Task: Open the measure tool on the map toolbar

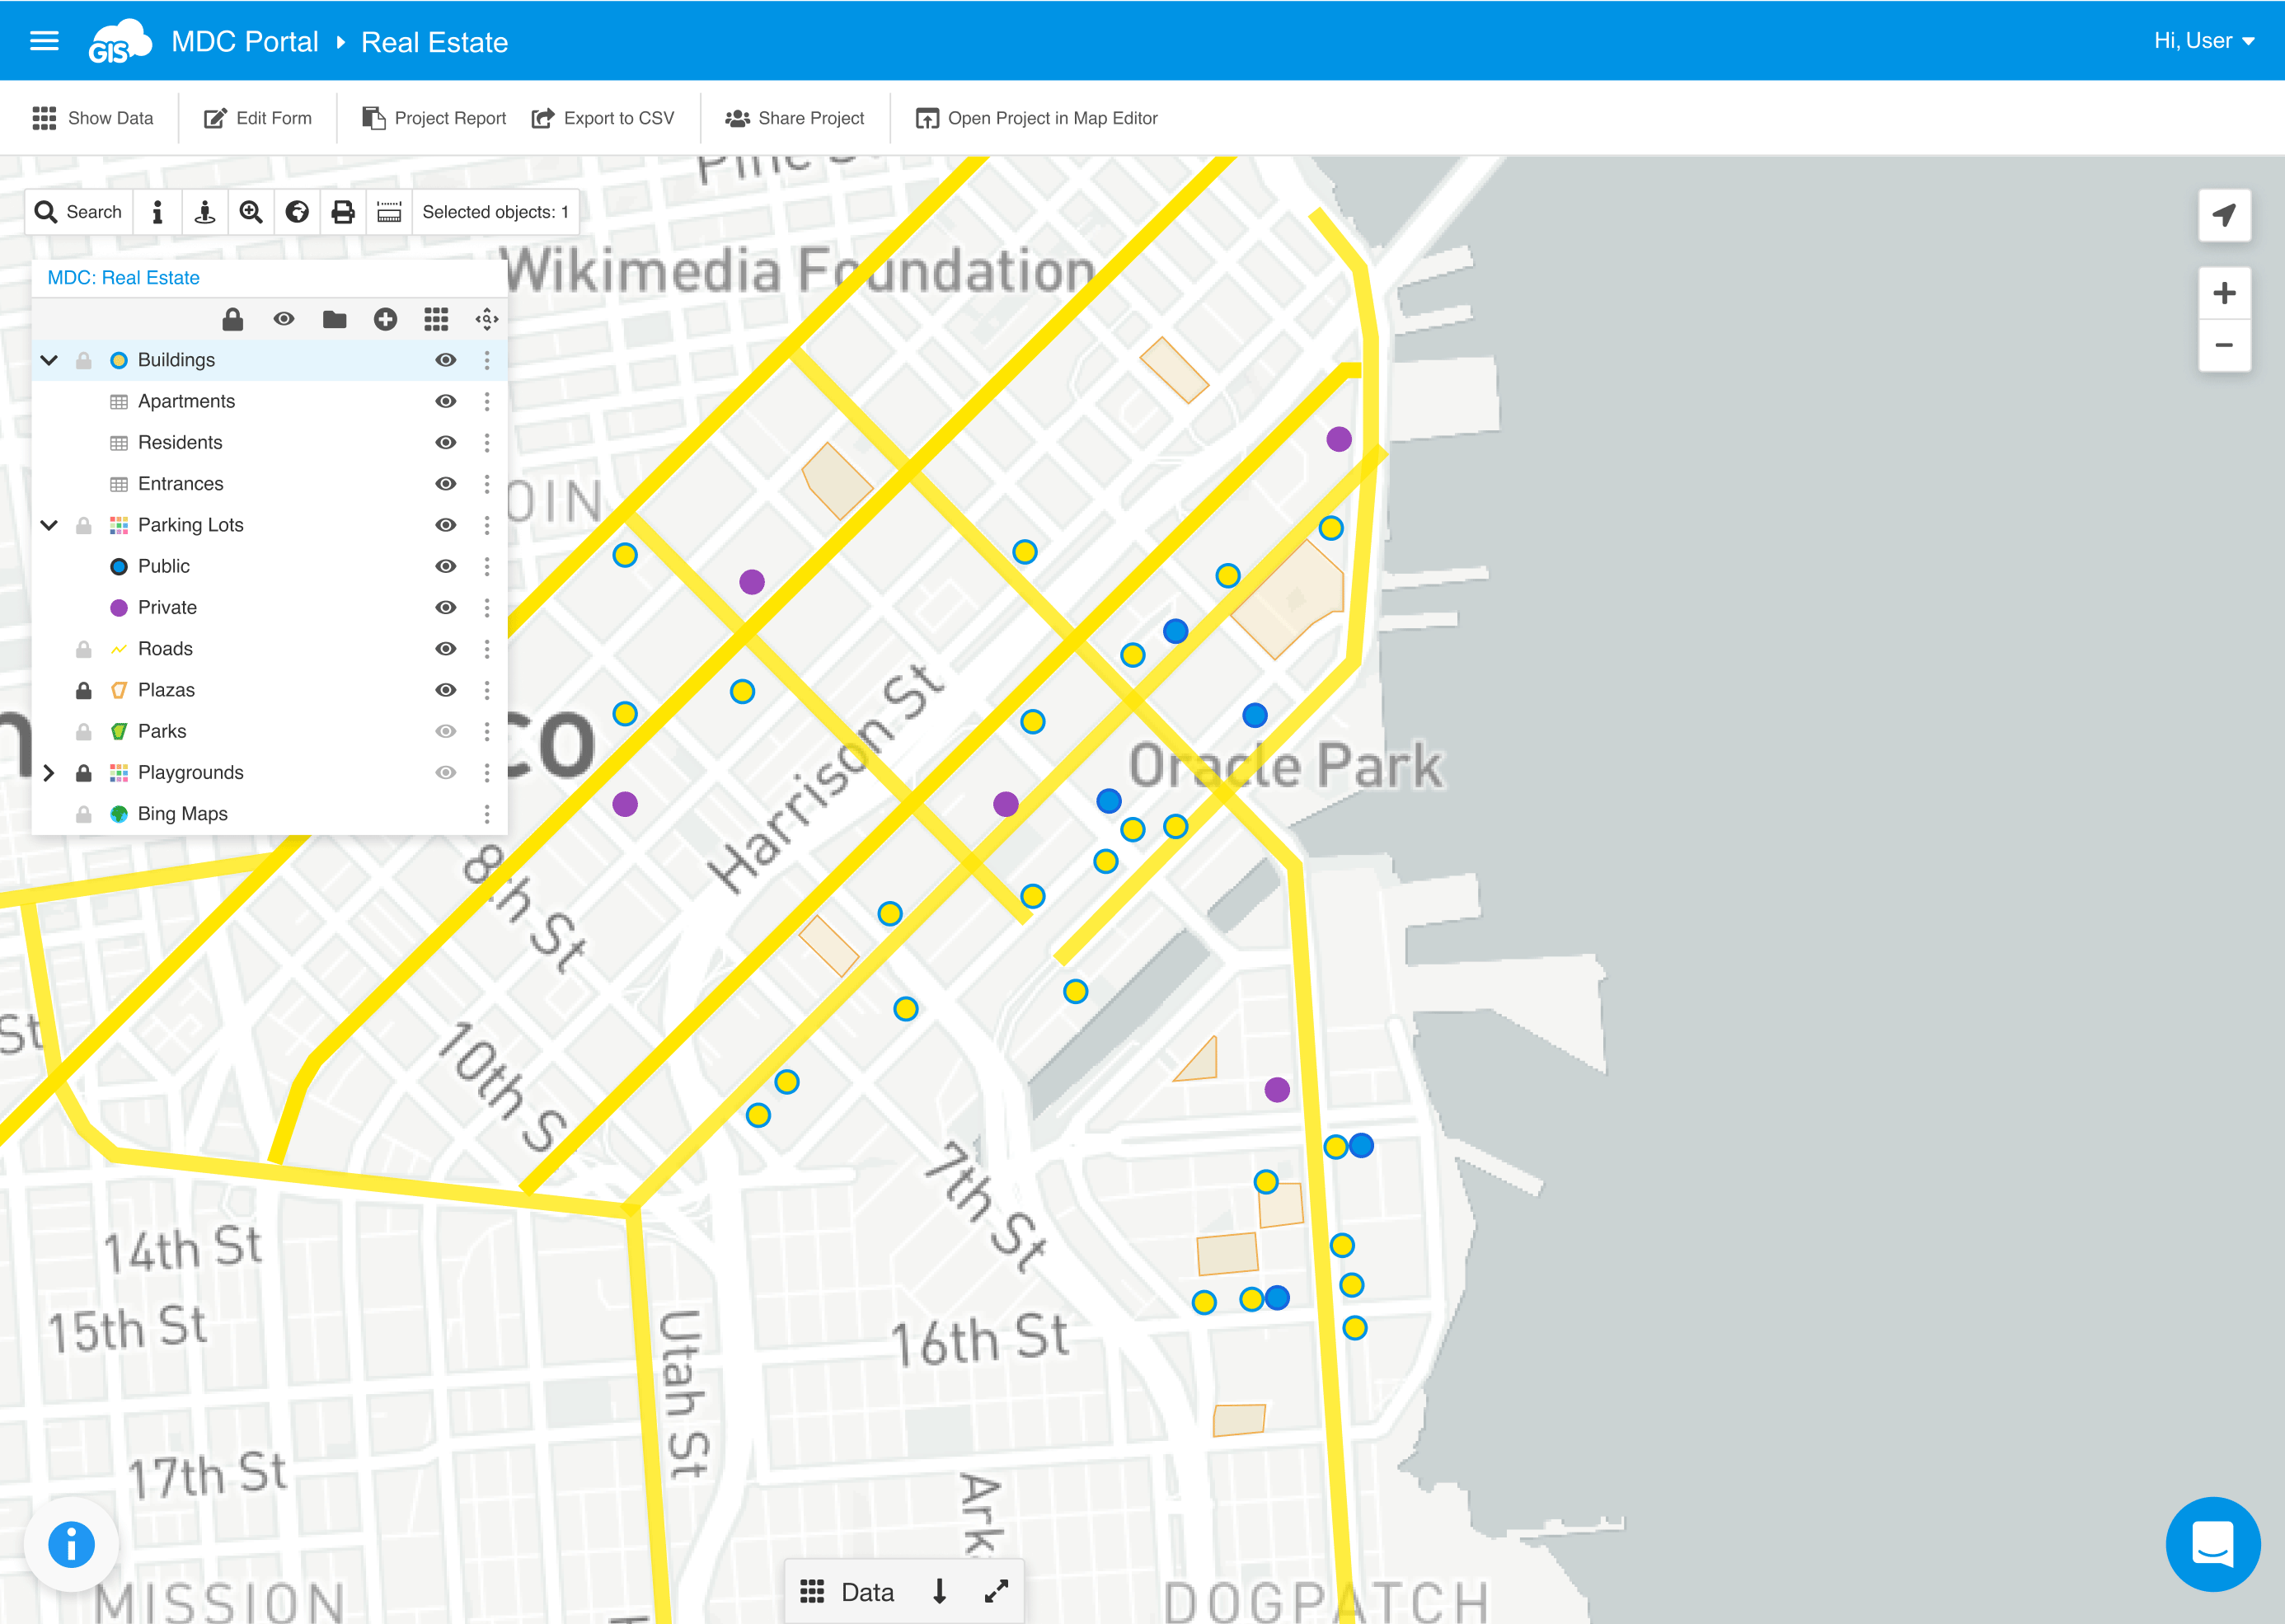Action: (389, 211)
